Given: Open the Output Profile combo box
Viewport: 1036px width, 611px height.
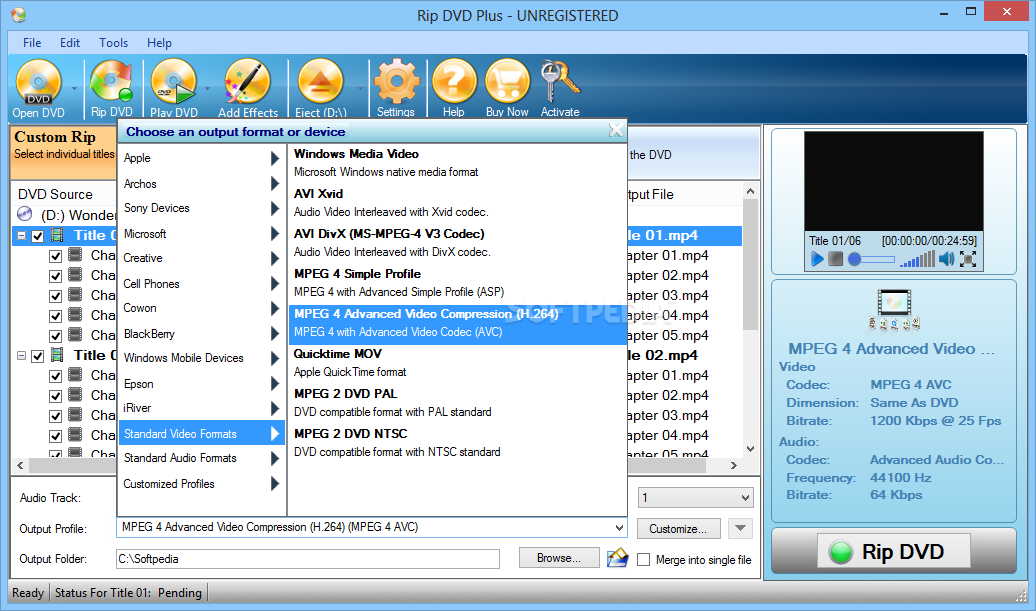Looking at the screenshot, I should pos(371,527).
